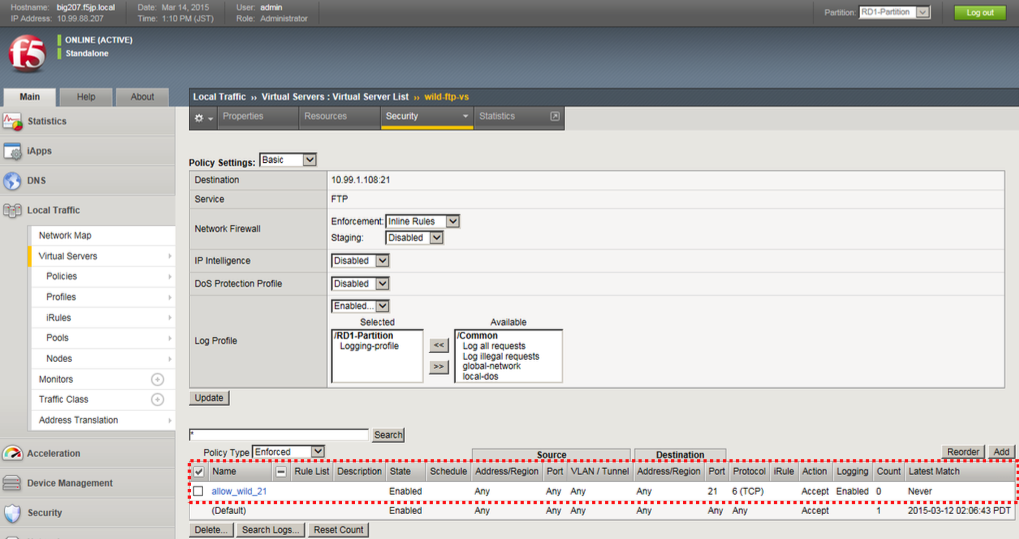Screen dimensions: 1019x539
Task: Open the allow_wild_21 rule link
Action: pos(239,492)
